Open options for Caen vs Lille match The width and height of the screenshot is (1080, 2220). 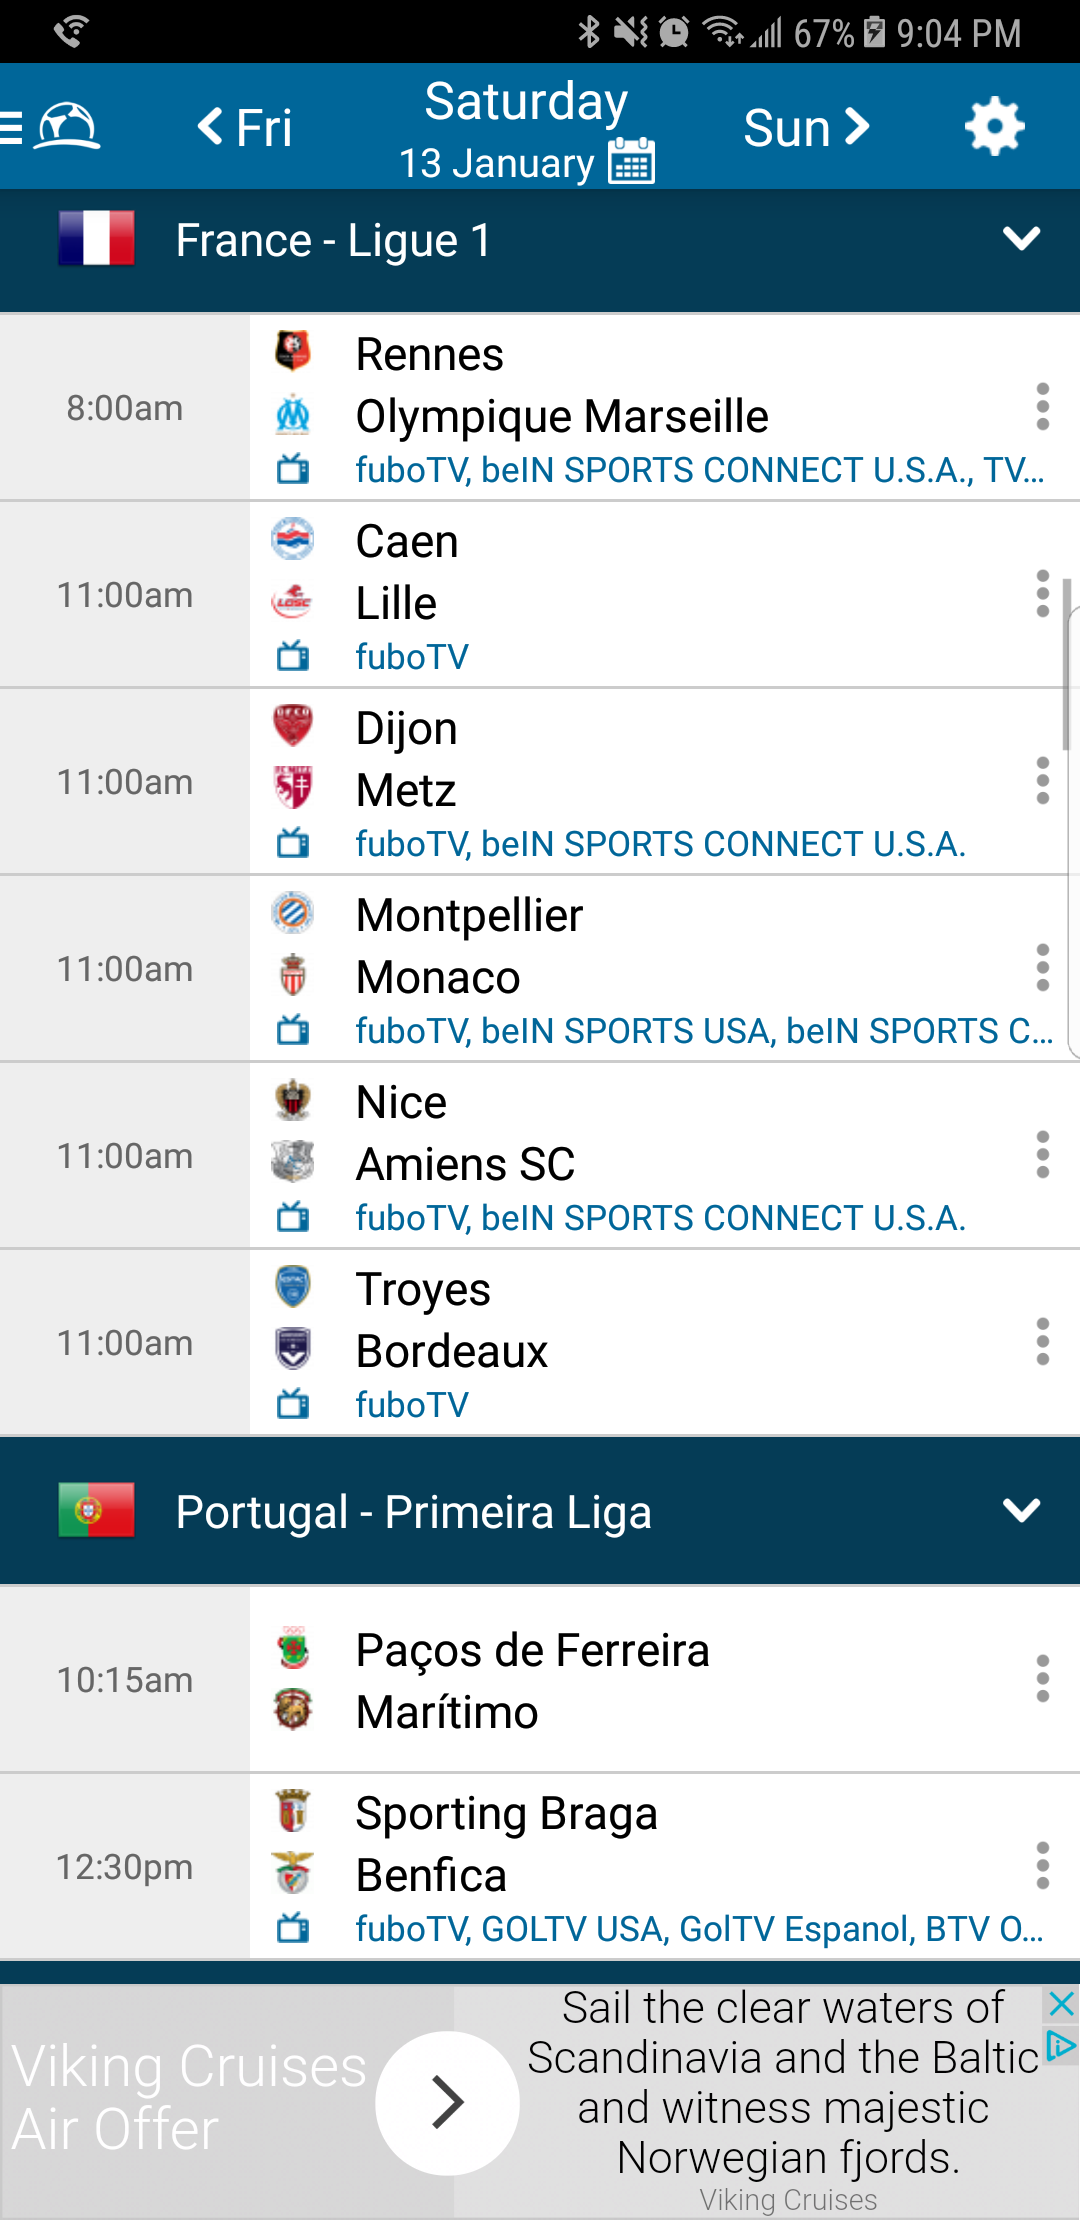(1042, 594)
